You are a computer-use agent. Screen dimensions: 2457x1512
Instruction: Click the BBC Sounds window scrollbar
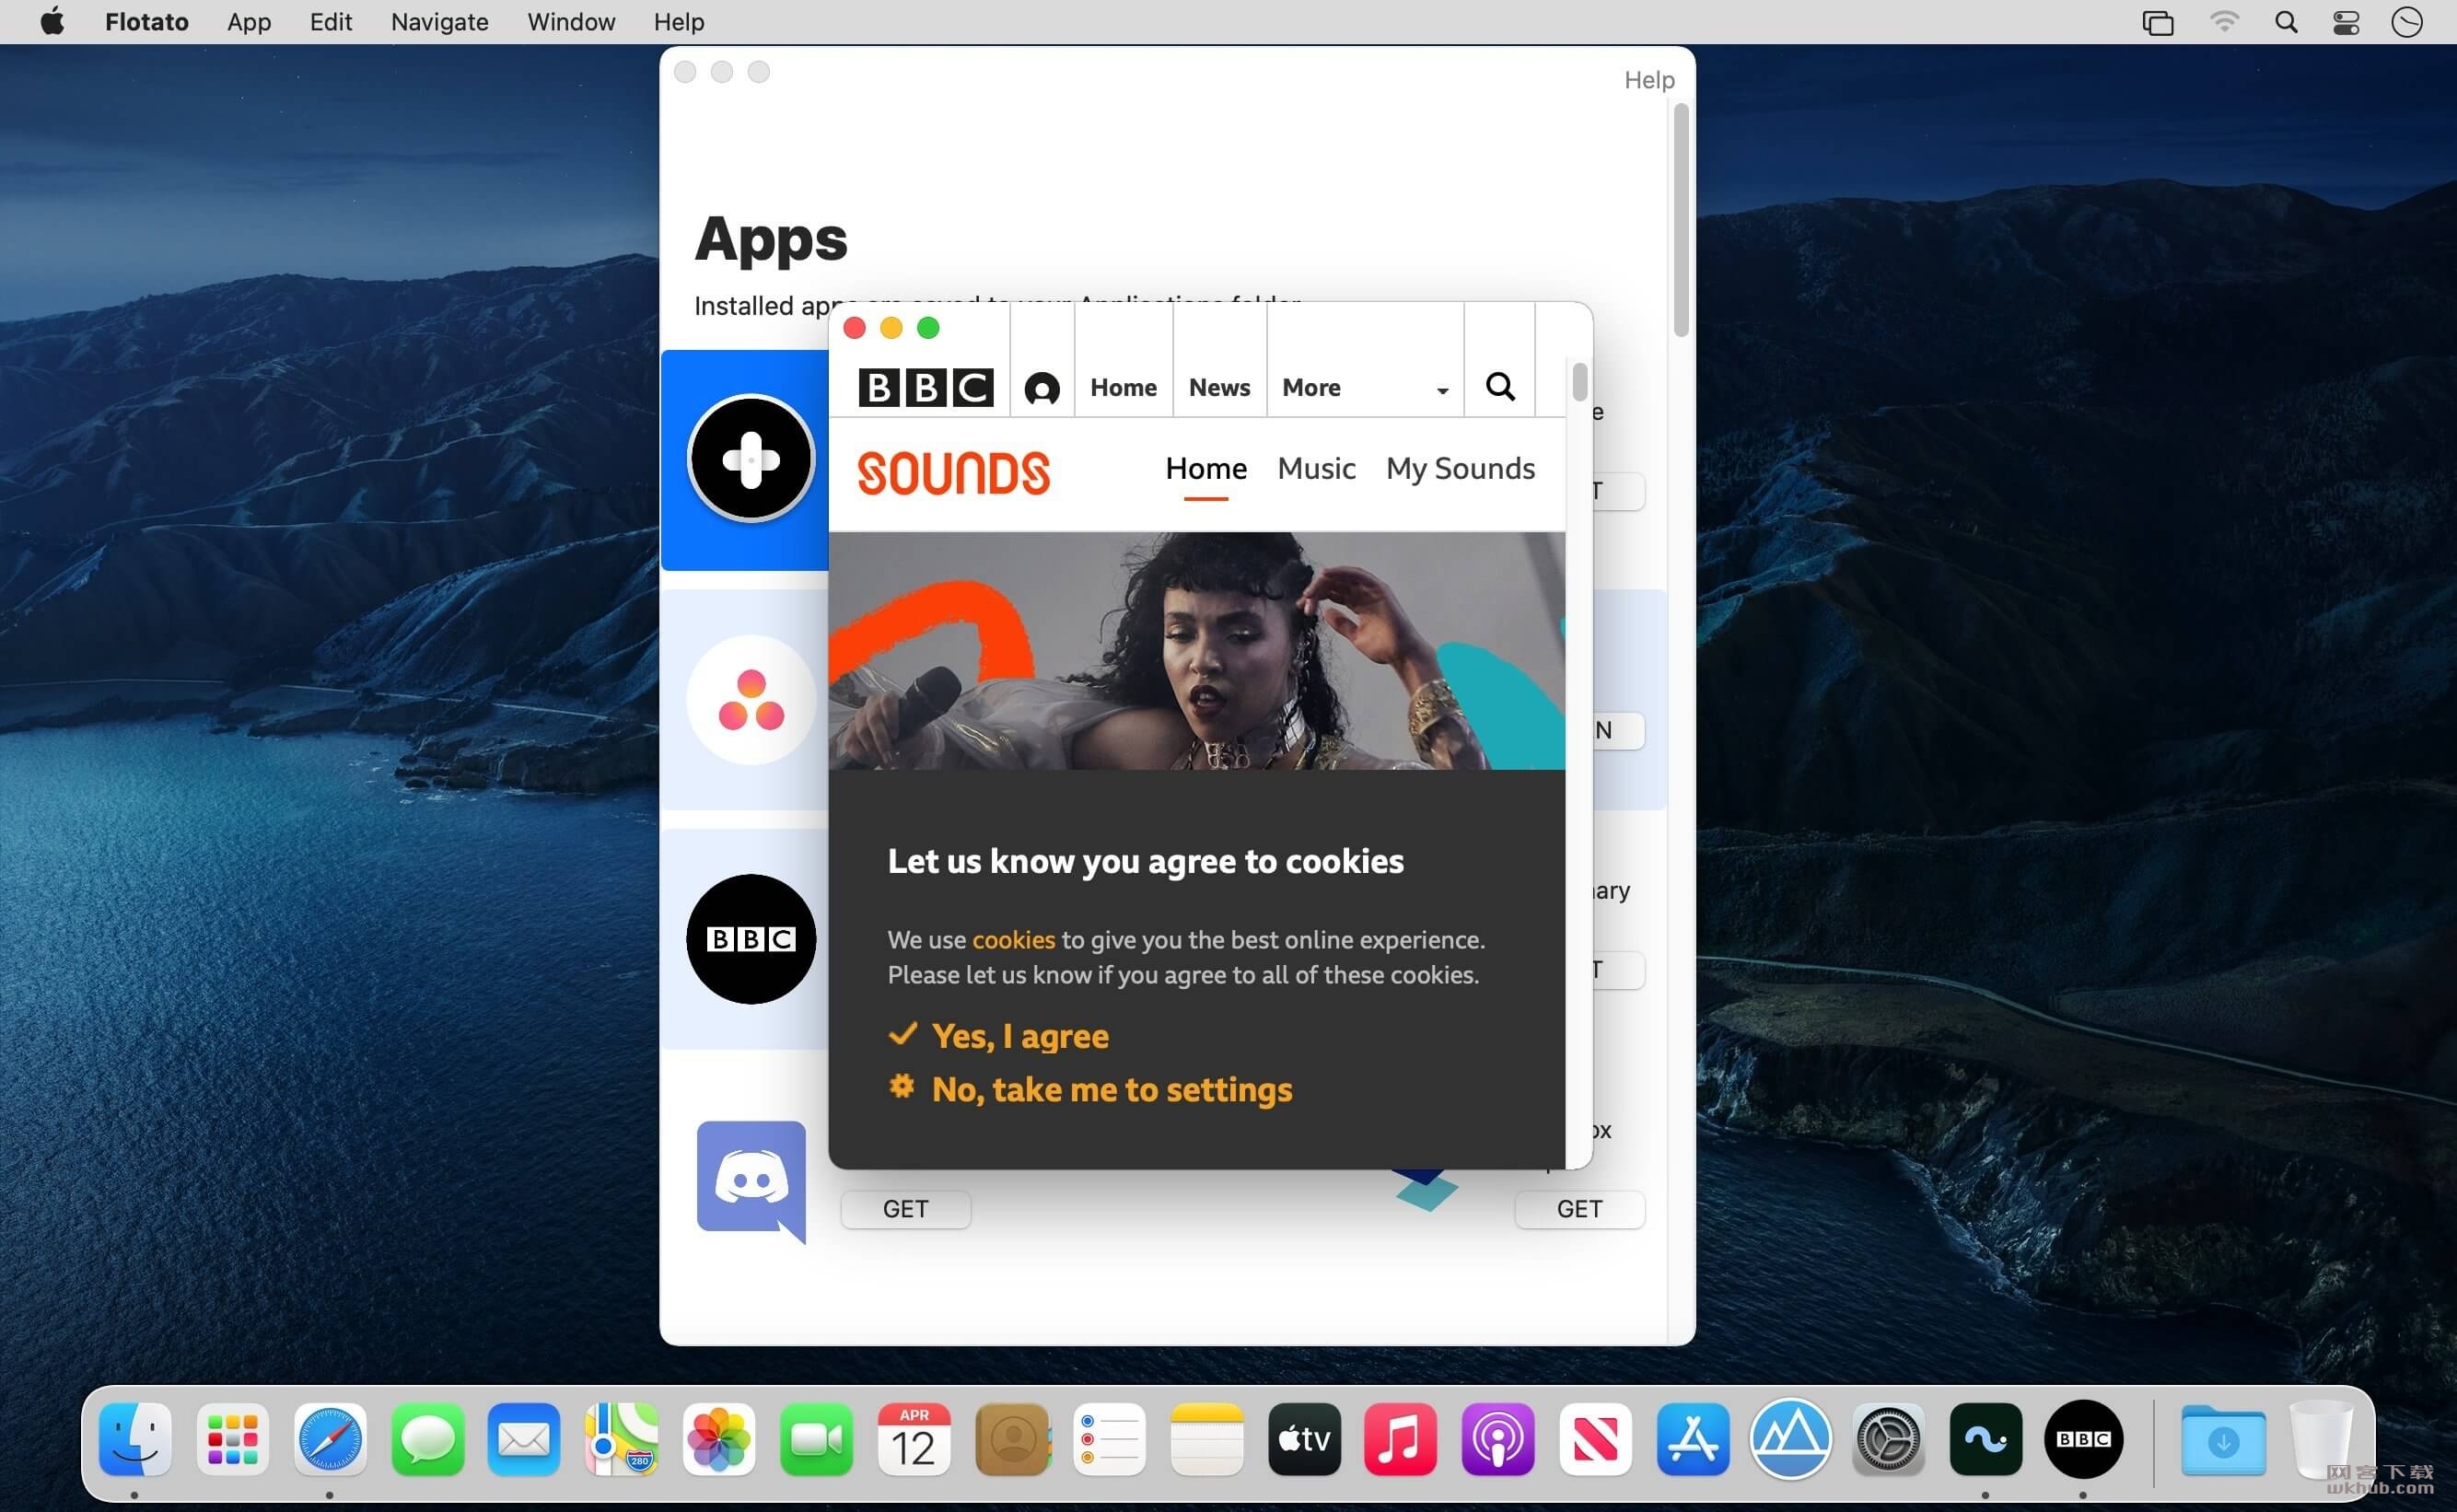pyautogui.click(x=1580, y=381)
